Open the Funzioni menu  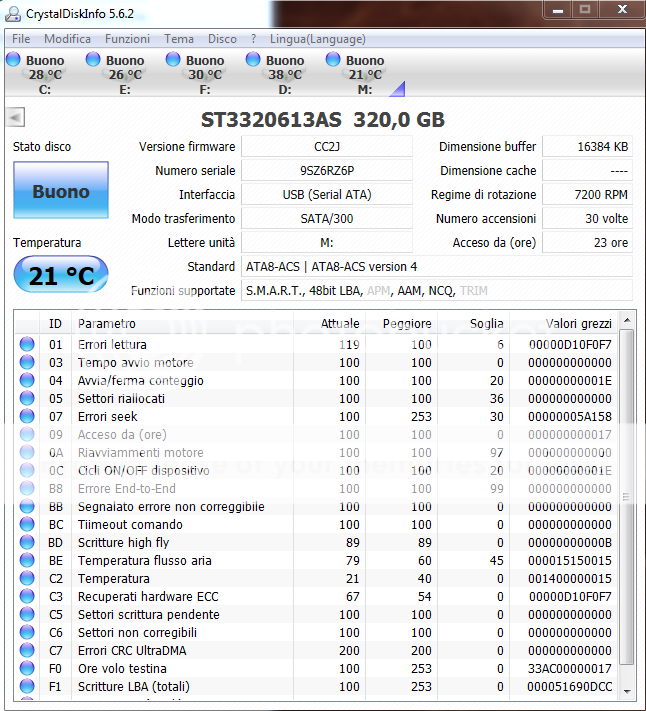tap(127, 39)
